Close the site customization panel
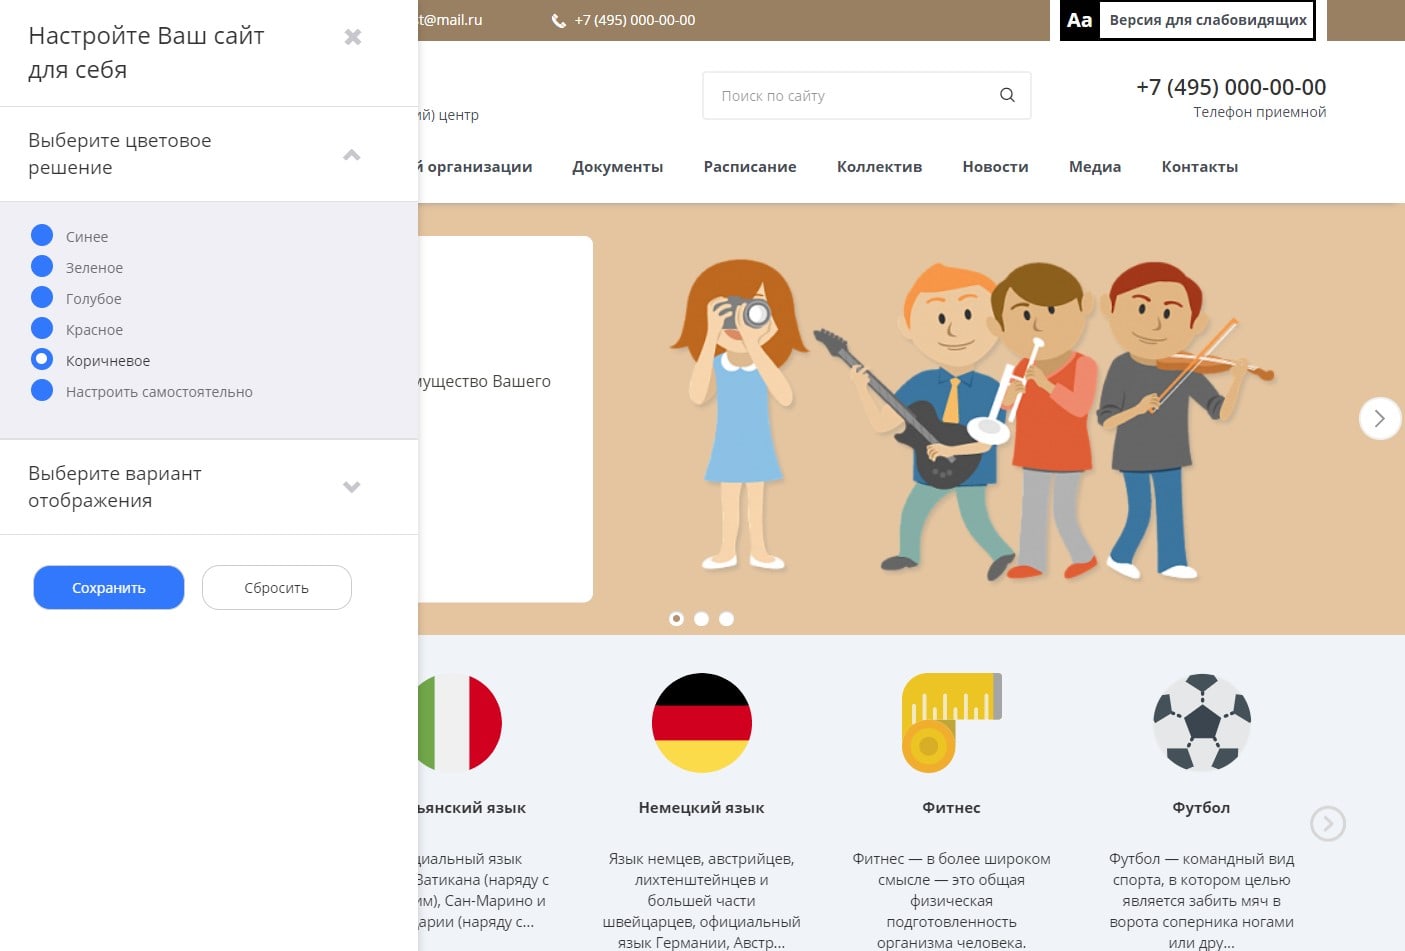1405x951 pixels. coord(352,37)
